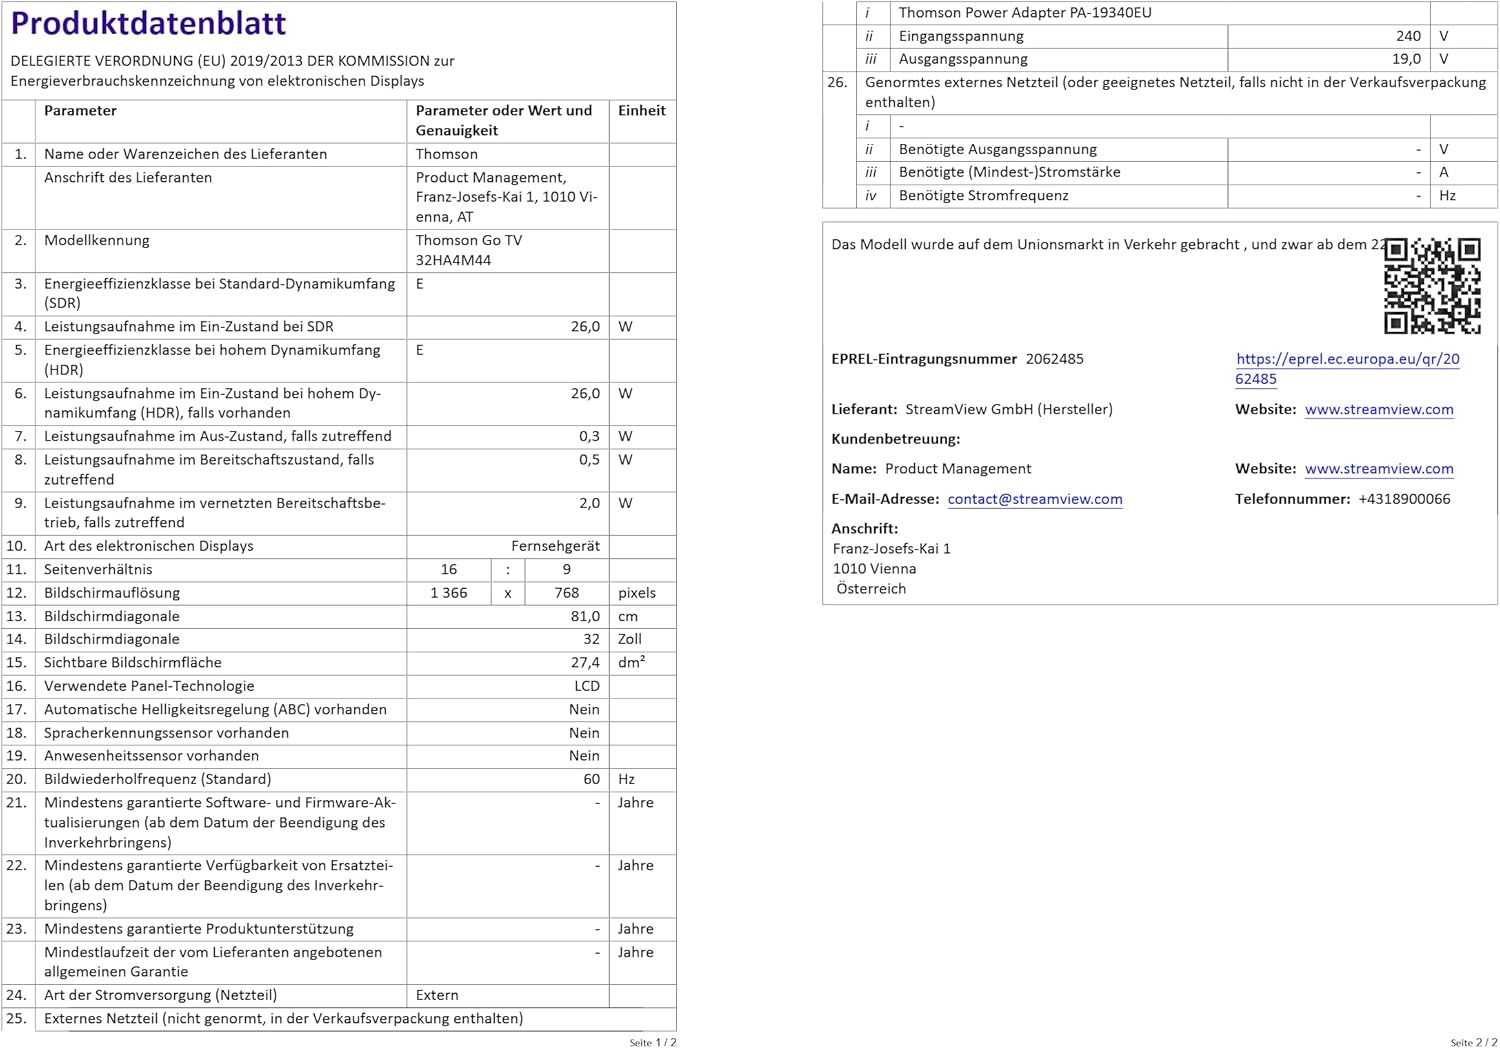Select model value 'Thomson Go TV 32HA4M44'
The image size is (1500, 1048).
469,250
